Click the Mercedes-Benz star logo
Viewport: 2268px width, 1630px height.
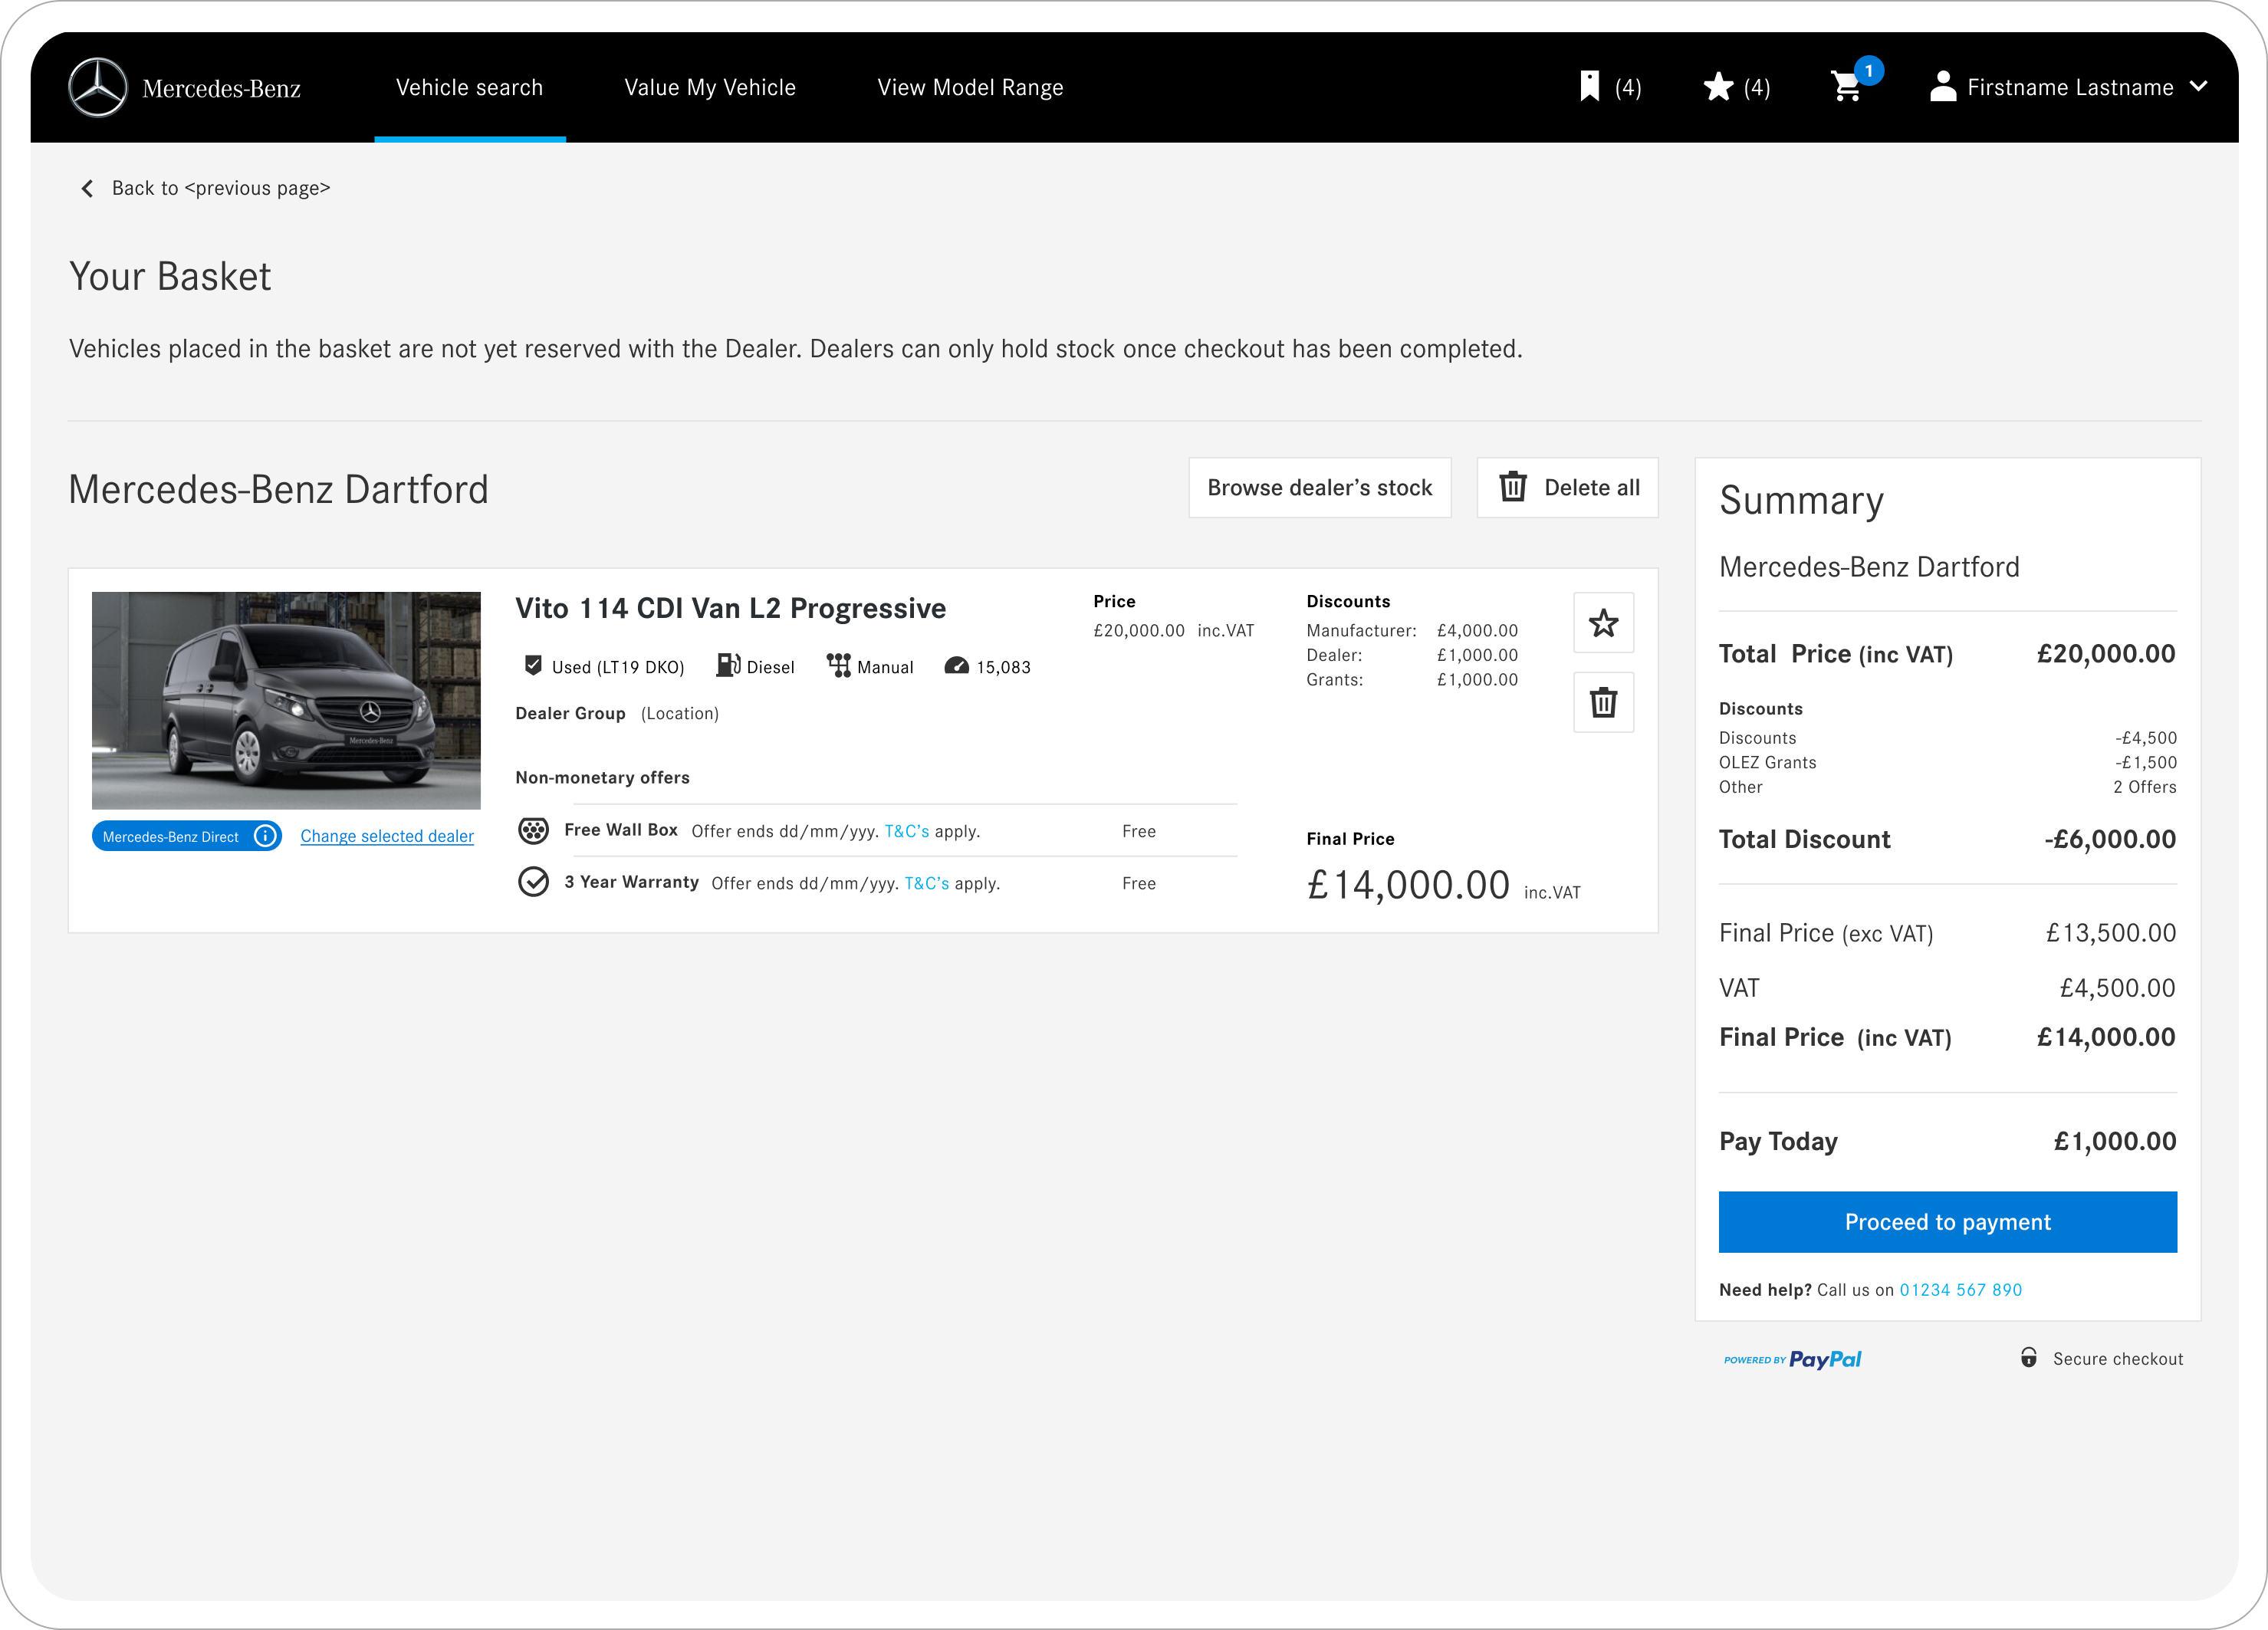[98, 87]
